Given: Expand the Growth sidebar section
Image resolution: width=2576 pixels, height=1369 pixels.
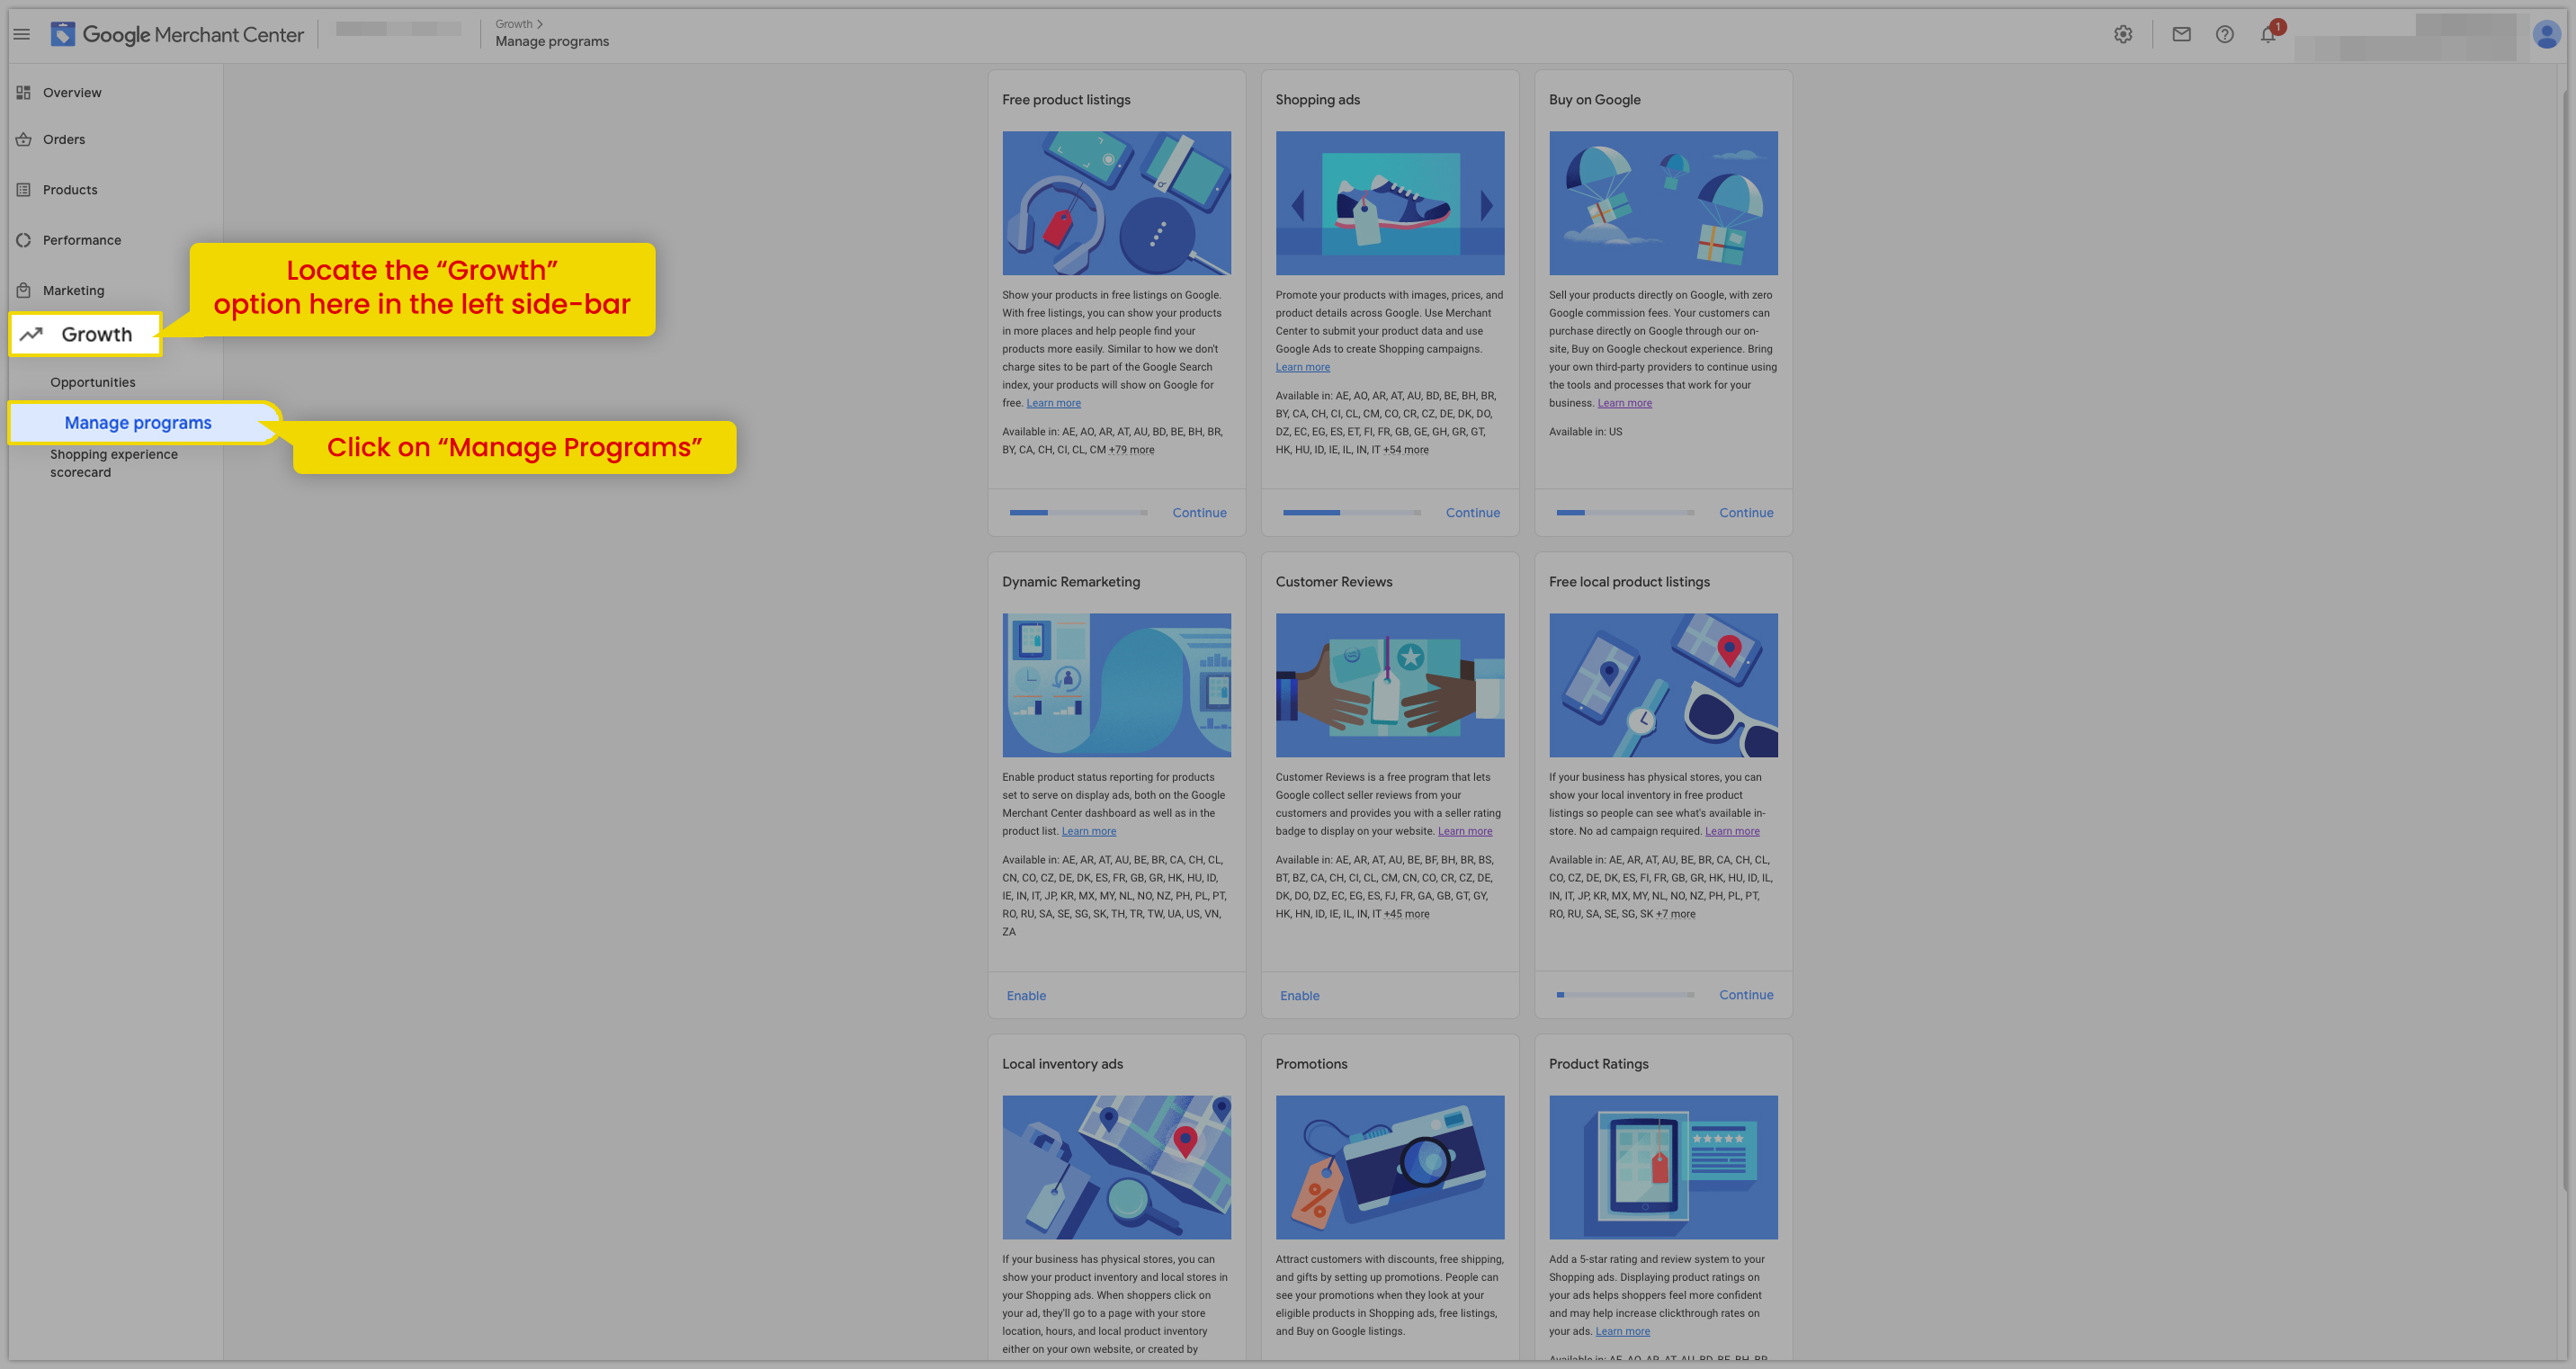Looking at the screenshot, I should tap(86, 334).
